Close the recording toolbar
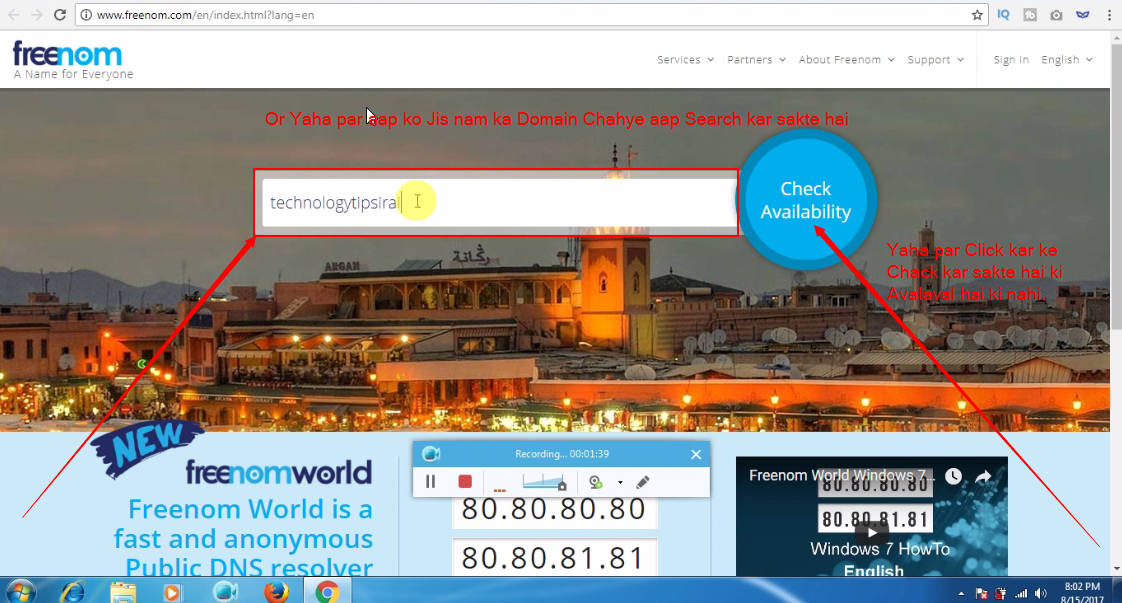This screenshot has width=1122, height=603. point(696,454)
